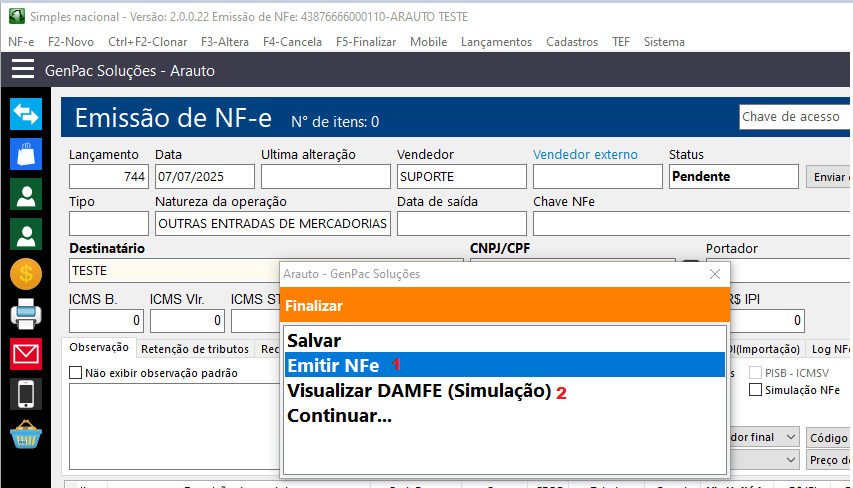This screenshot has height=488, width=853.
Task: Click the printer icon in the sidebar
Action: pos(25,314)
